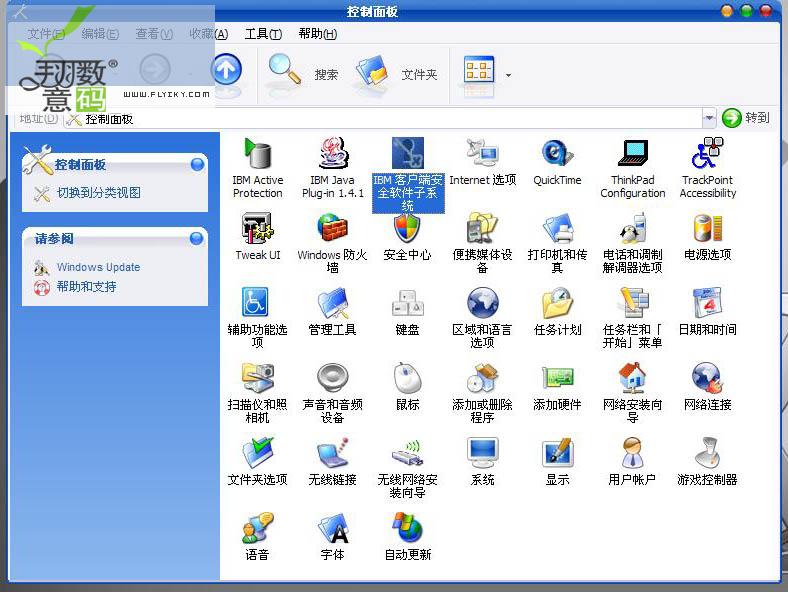Open 管理工具 icon

click(x=333, y=303)
